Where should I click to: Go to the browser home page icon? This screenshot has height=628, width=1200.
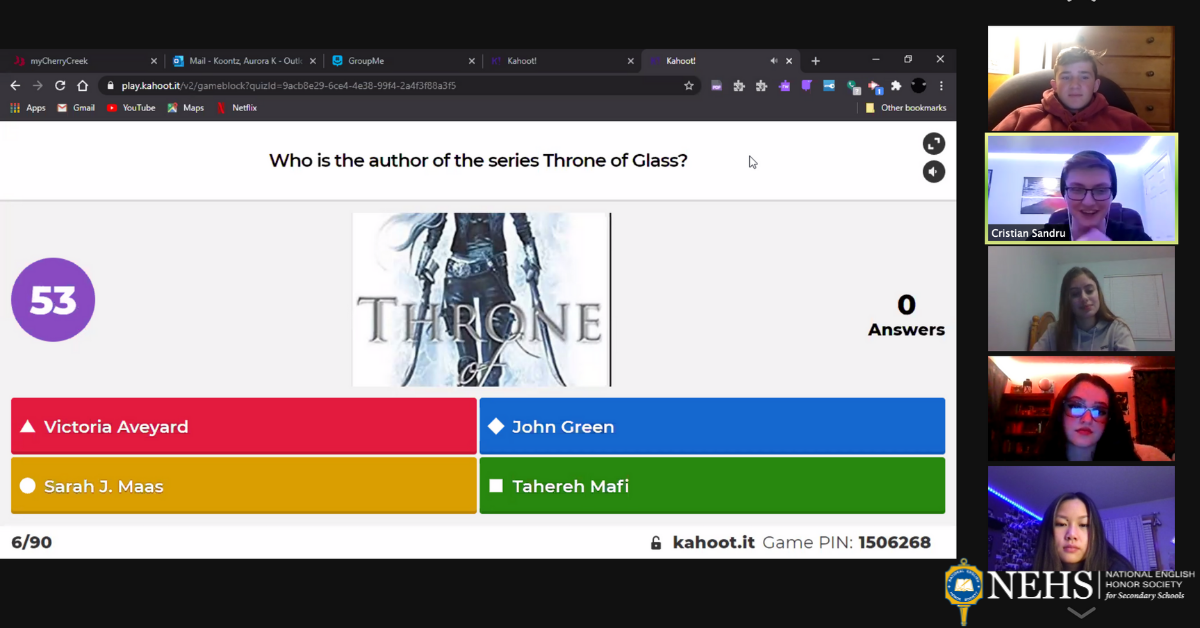point(83,86)
